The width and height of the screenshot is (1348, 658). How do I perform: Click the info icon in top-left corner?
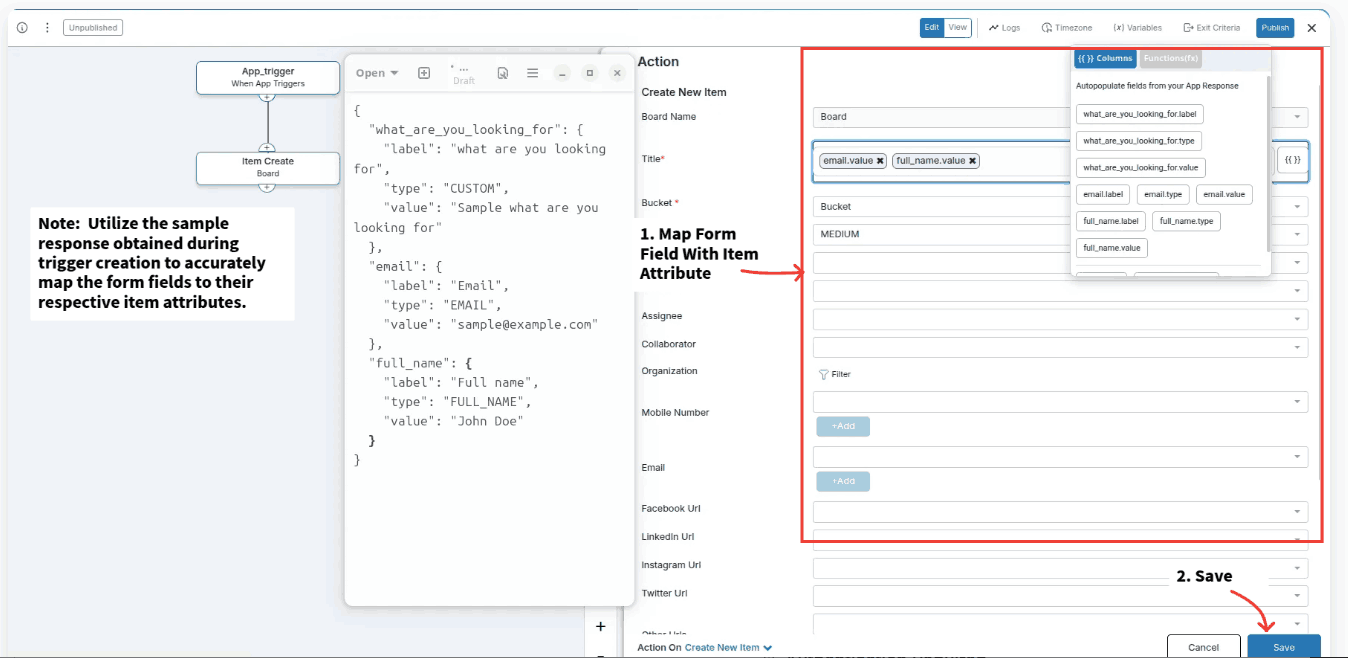pos(22,28)
